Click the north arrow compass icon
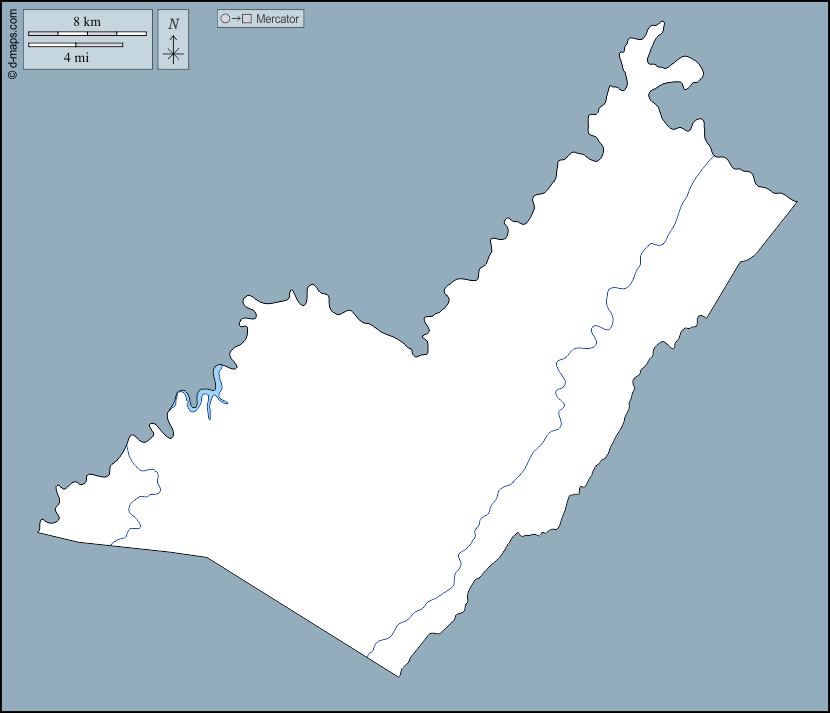 coord(173,50)
